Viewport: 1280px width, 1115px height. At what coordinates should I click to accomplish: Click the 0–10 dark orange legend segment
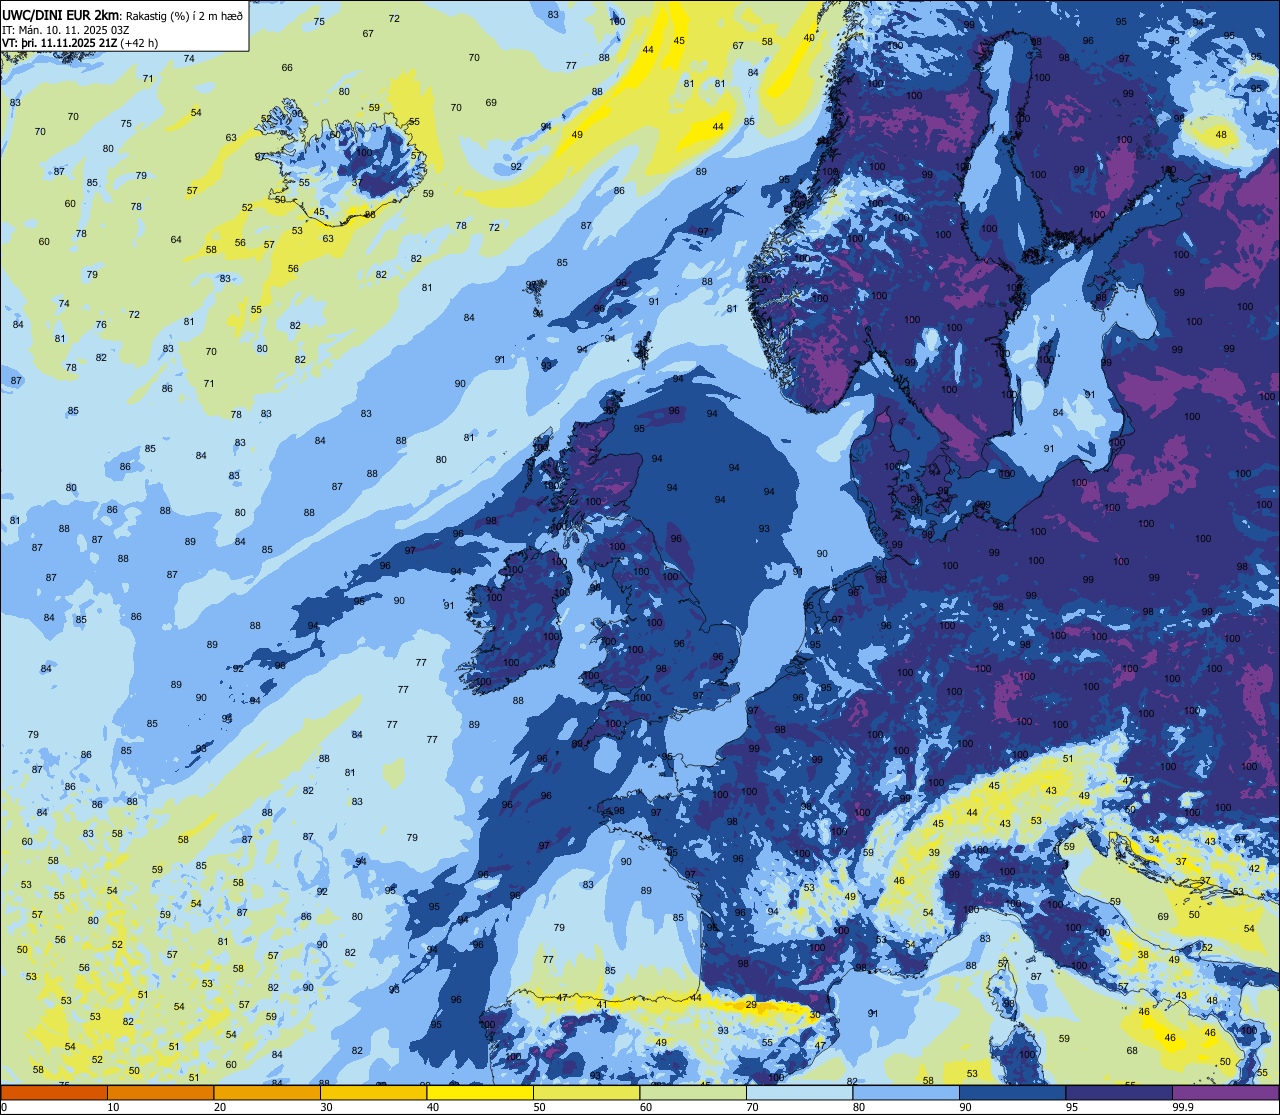pyautogui.click(x=54, y=1092)
